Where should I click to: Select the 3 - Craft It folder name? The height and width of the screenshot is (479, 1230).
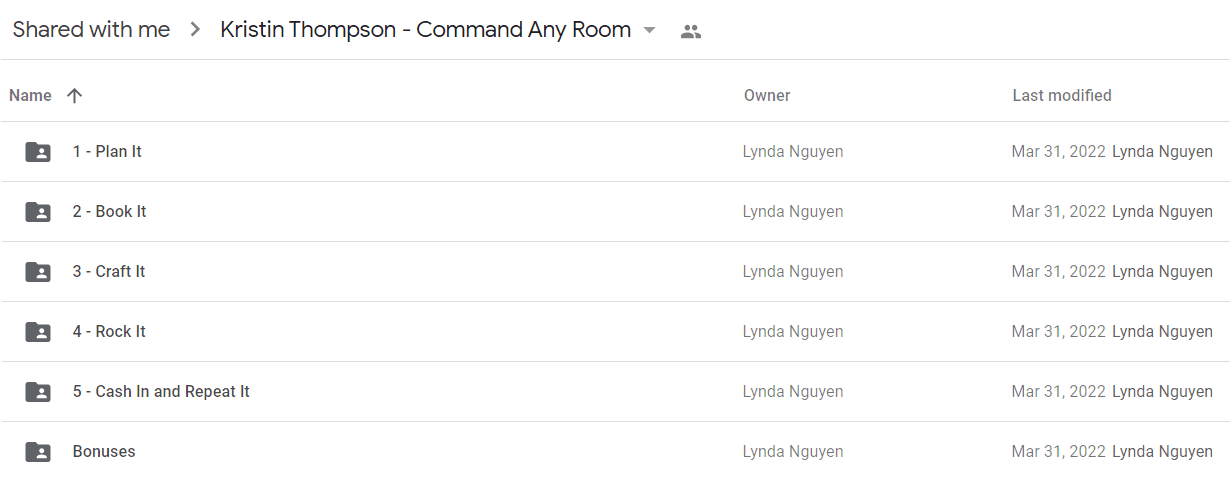(109, 272)
